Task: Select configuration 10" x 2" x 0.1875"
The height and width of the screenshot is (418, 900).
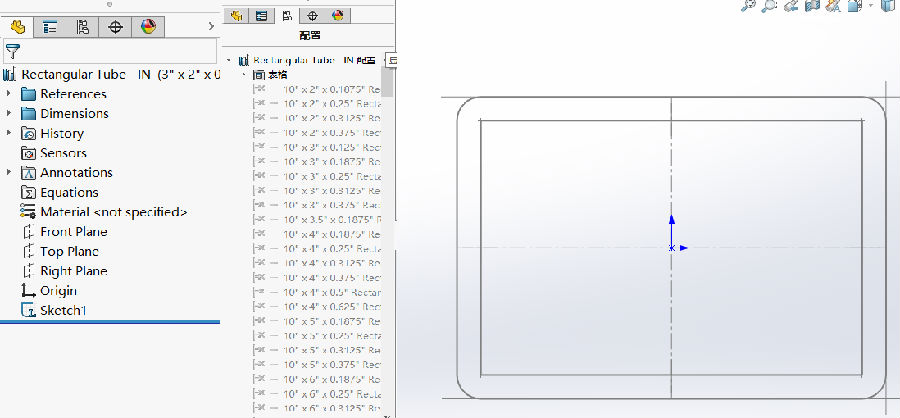Action: [x=317, y=90]
